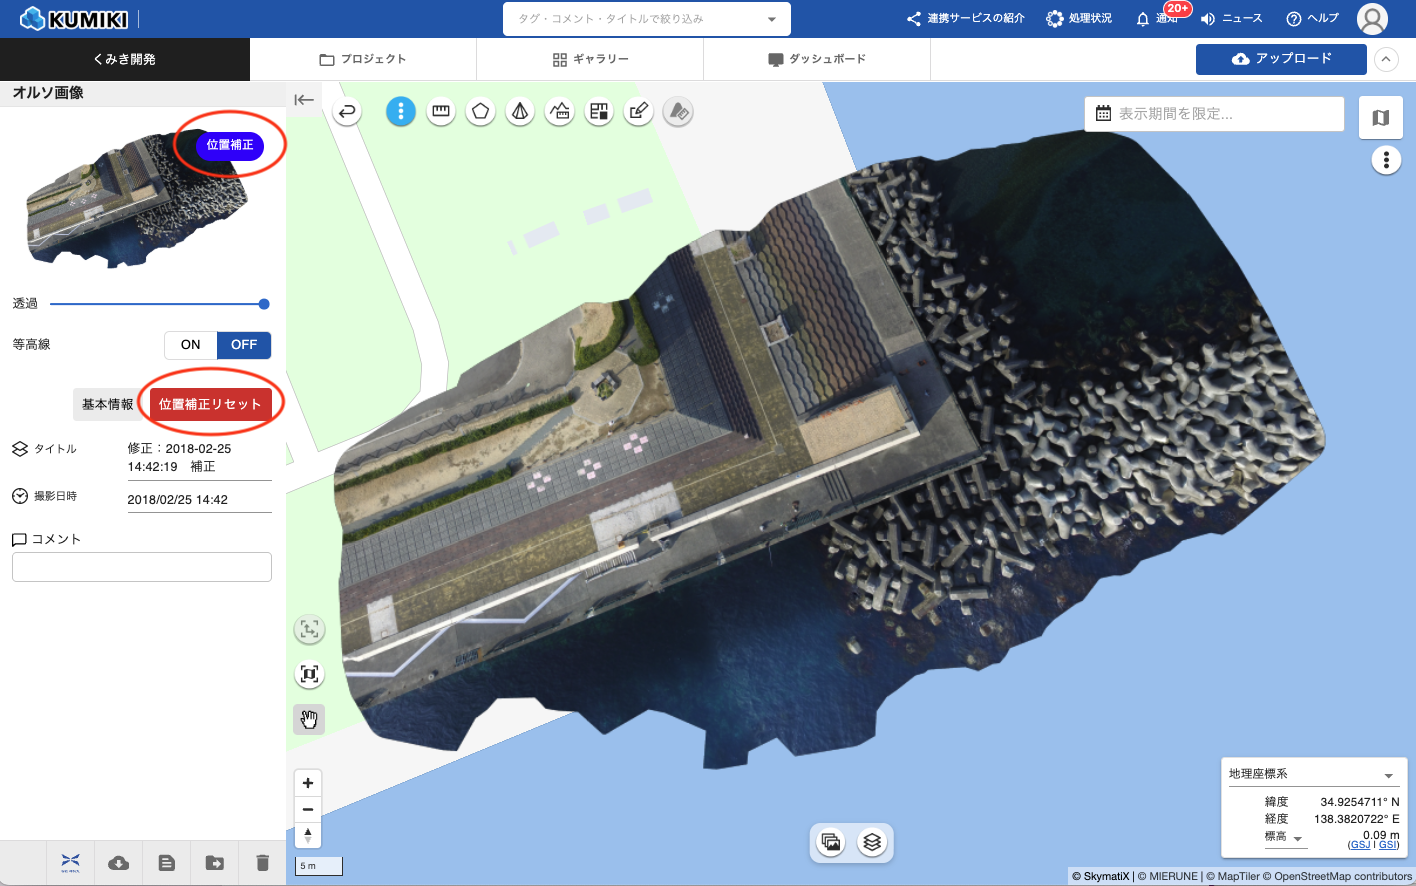Screen dimensions: 1416x886
Task: Open the tag filter search dropdown
Action: (x=771, y=19)
